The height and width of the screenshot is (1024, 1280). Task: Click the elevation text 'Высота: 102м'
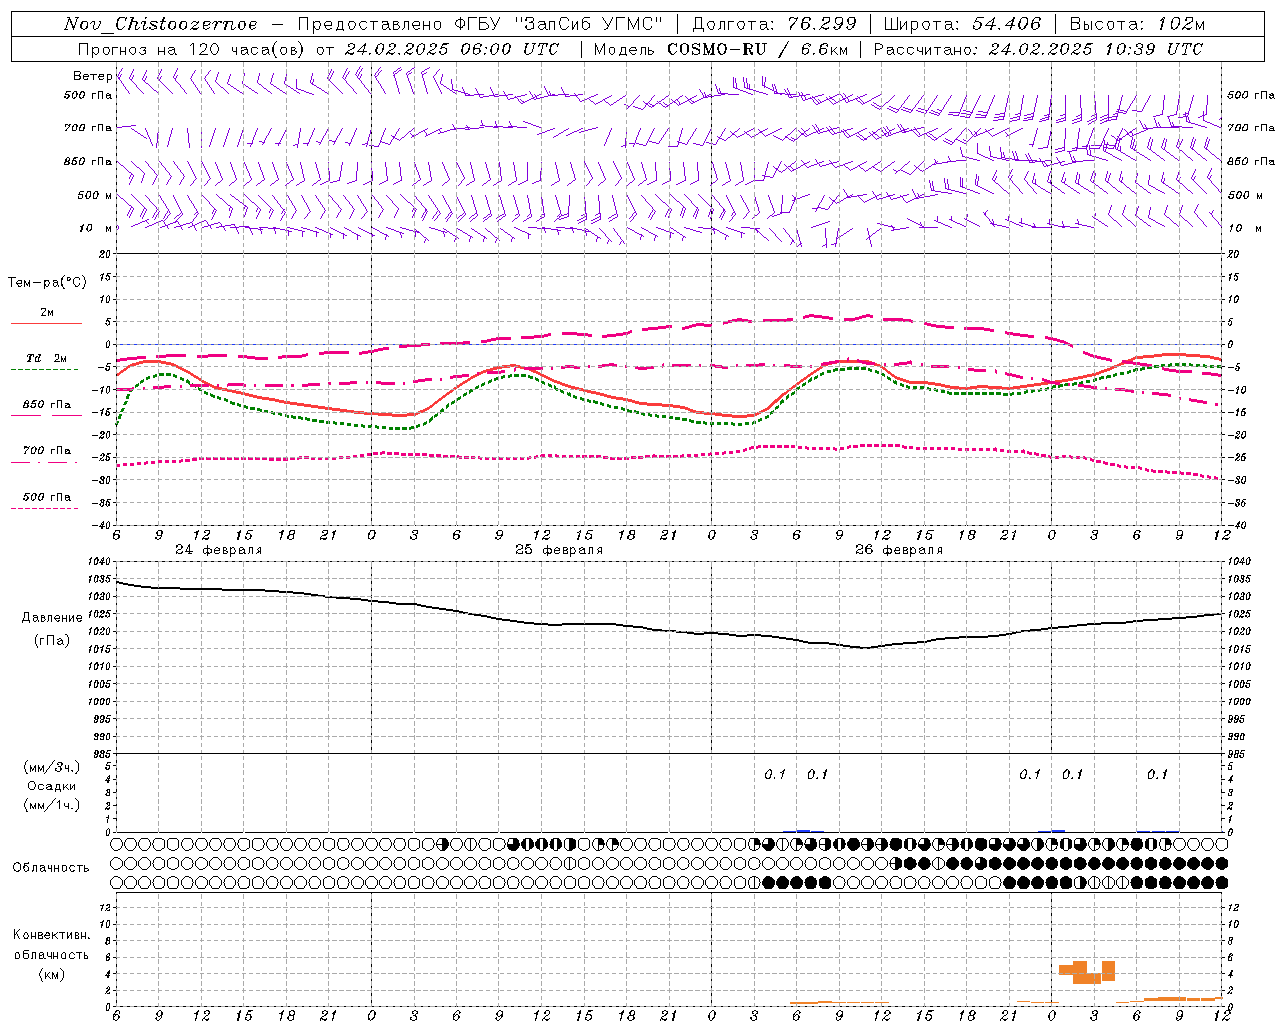click(x=1137, y=24)
